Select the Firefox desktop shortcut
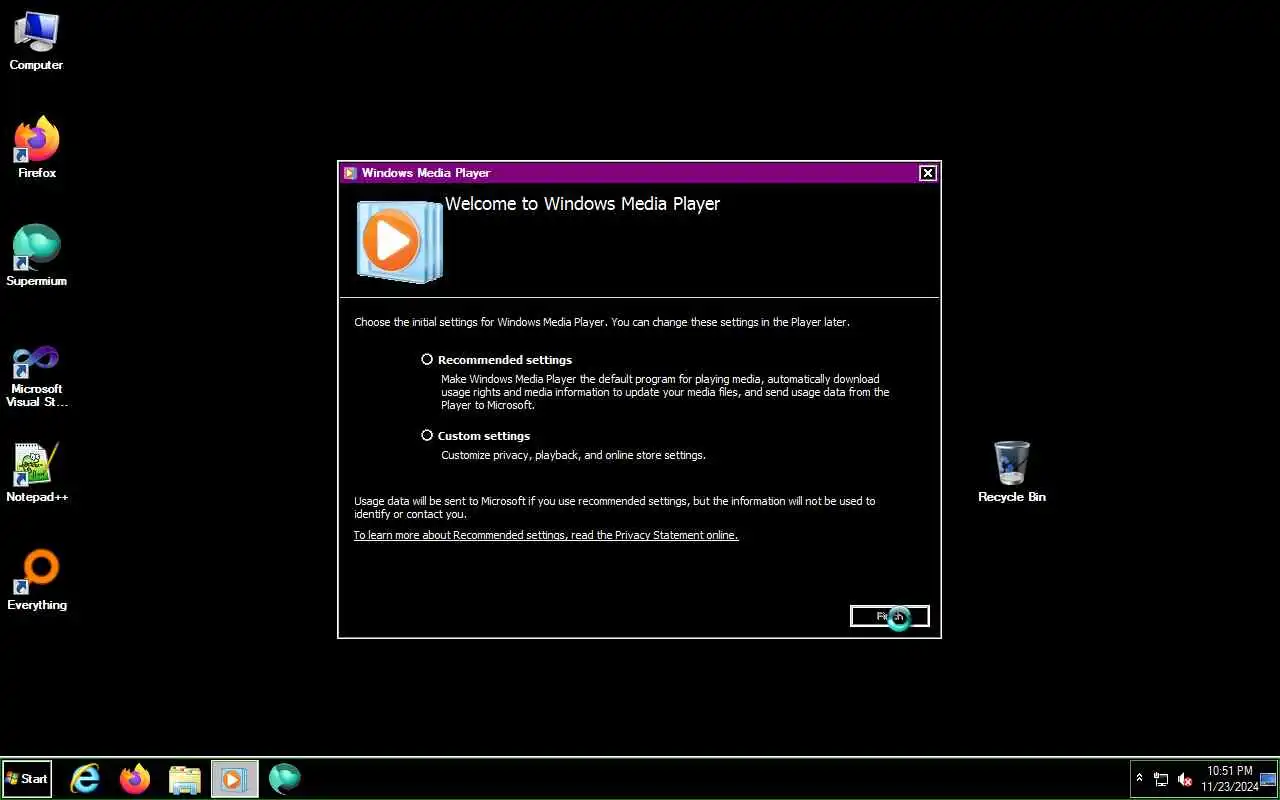Image resolution: width=1280 pixels, height=800 pixels. [x=37, y=148]
